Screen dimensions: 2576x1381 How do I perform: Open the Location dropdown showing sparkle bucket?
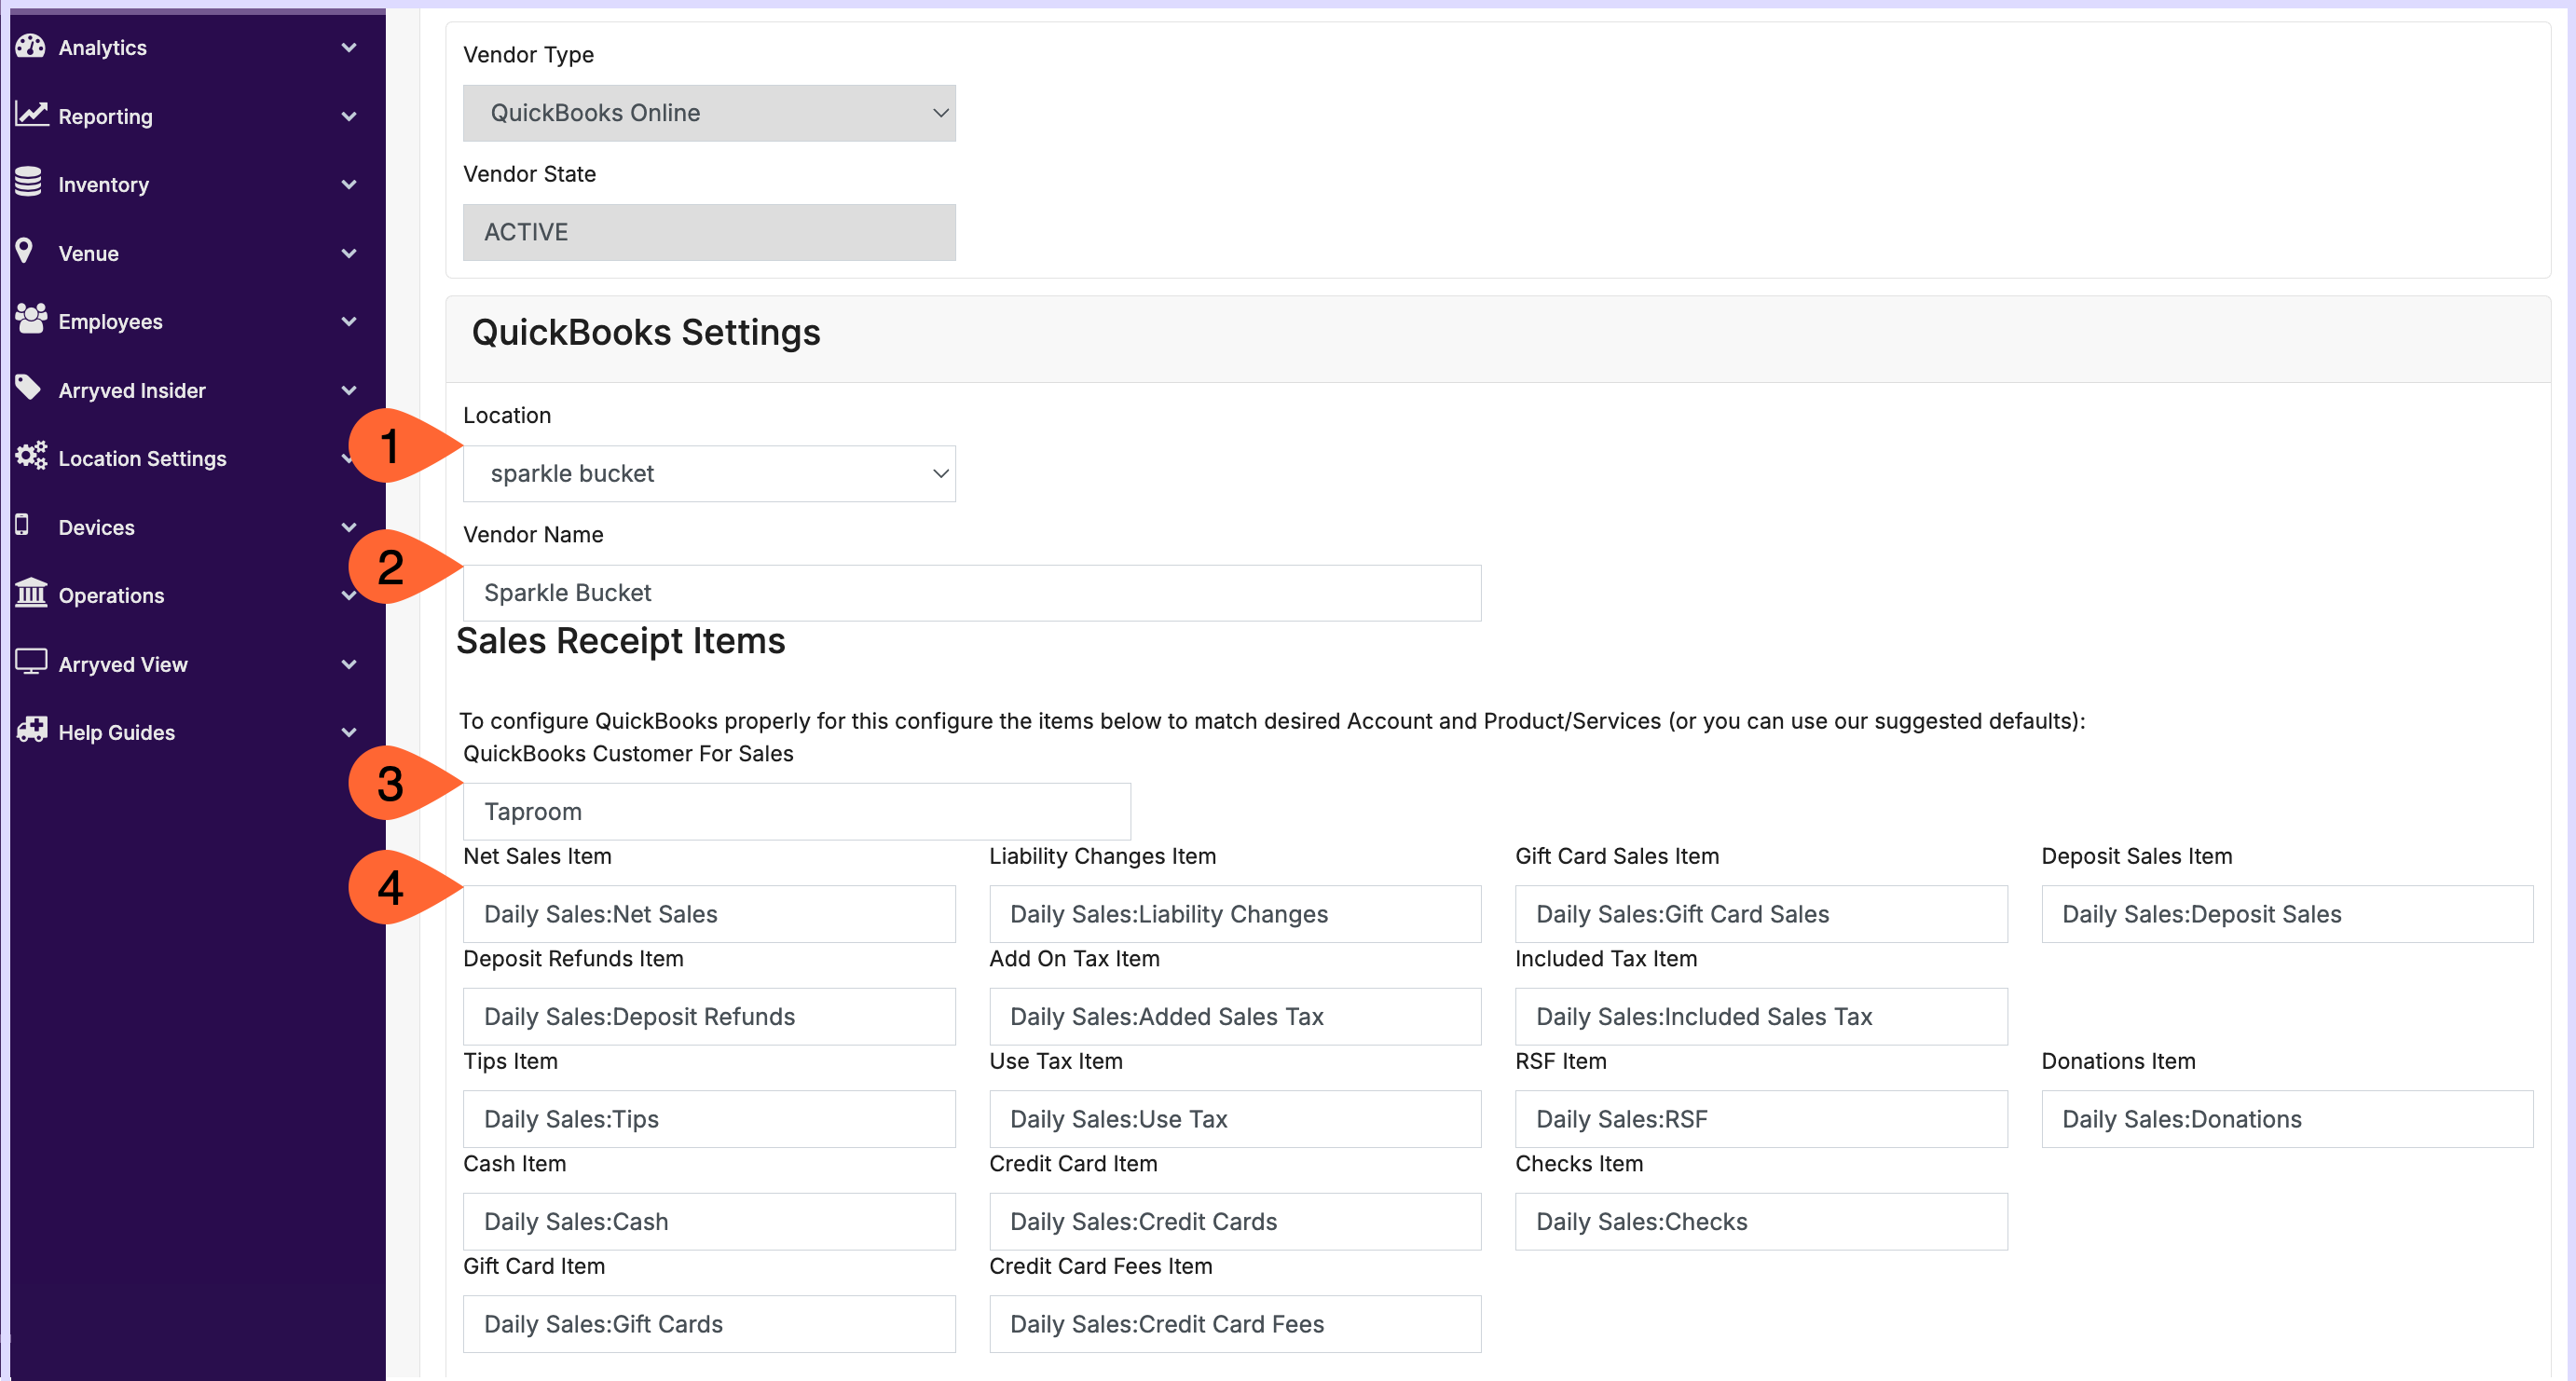point(709,473)
